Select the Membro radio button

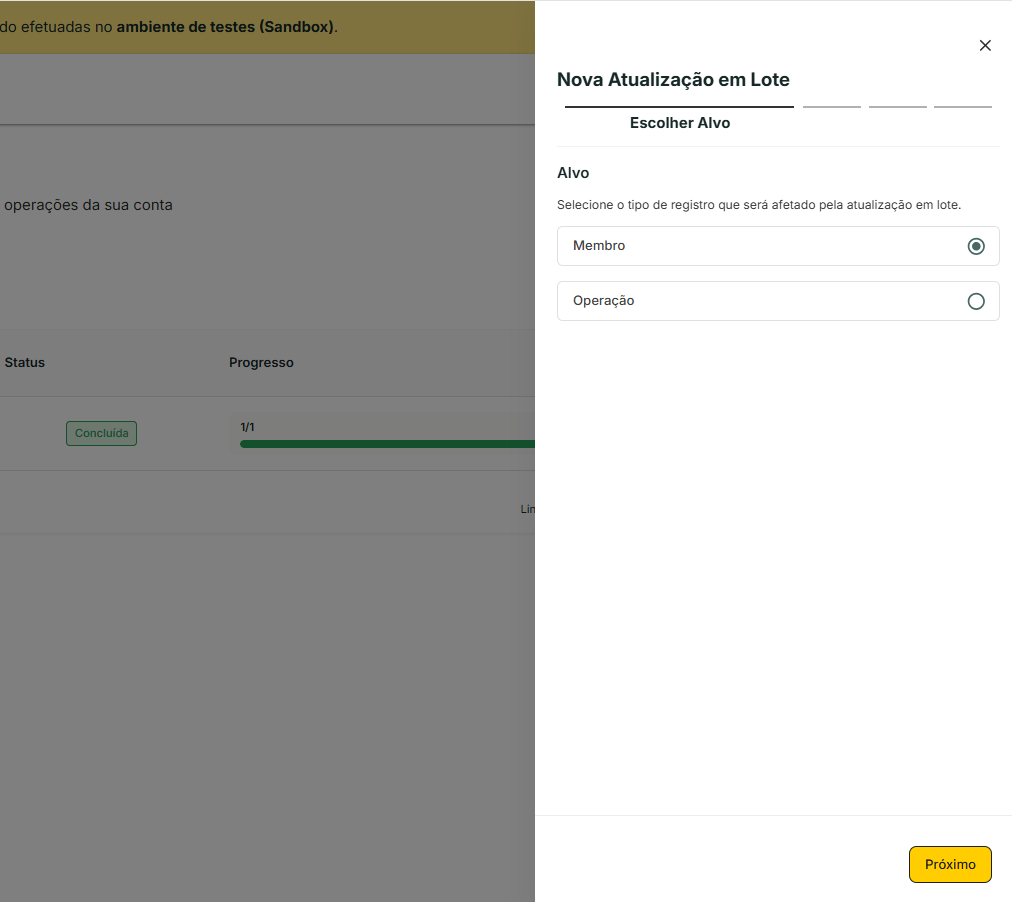(976, 246)
